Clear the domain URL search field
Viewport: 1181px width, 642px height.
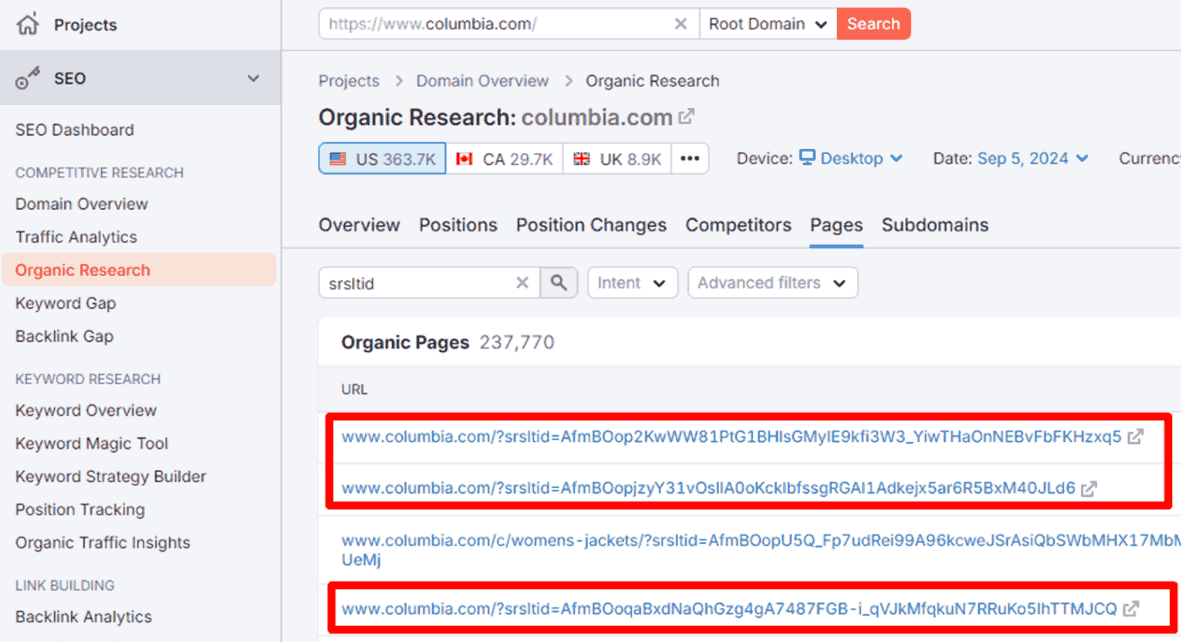(680, 24)
